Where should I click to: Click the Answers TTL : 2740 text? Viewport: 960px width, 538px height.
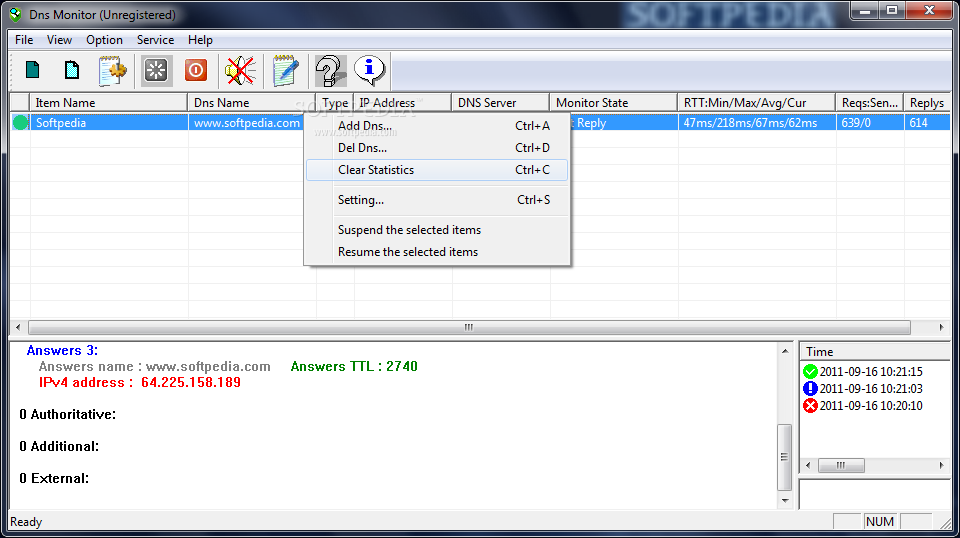(354, 367)
